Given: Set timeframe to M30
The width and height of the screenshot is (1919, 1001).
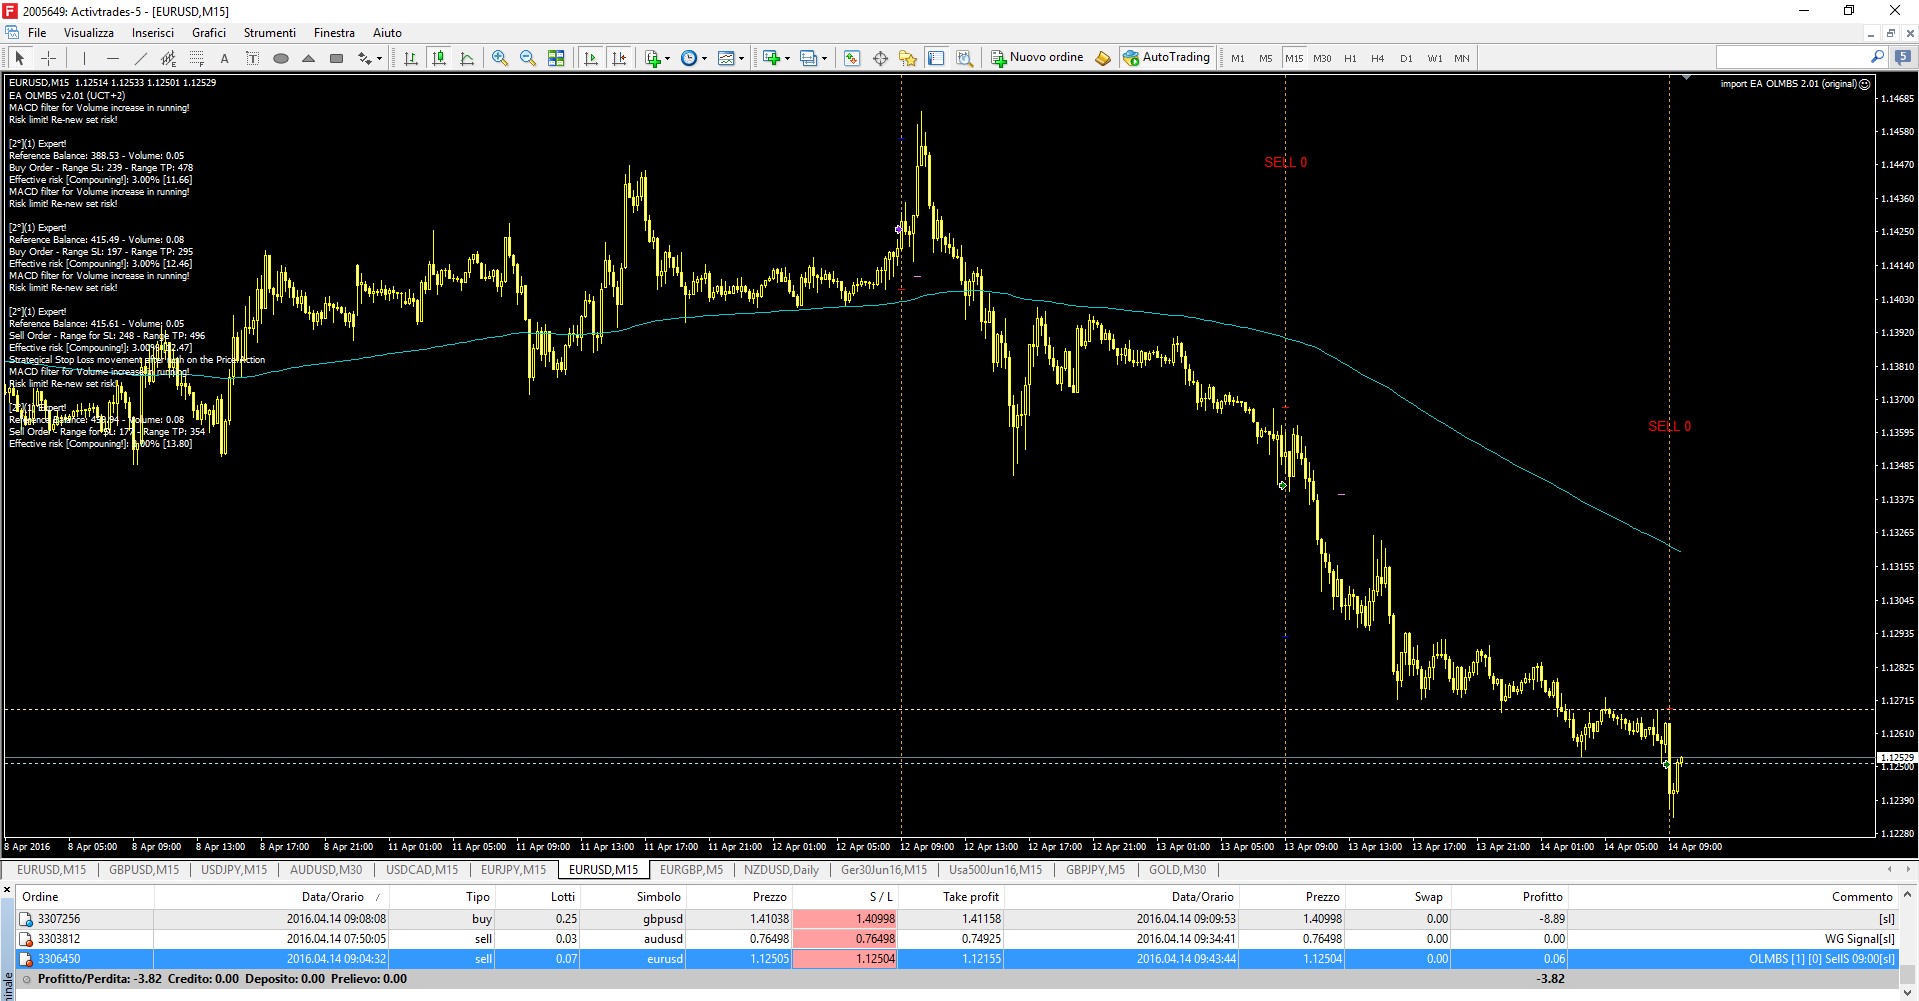Looking at the screenshot, I should tap(1322, 58).
